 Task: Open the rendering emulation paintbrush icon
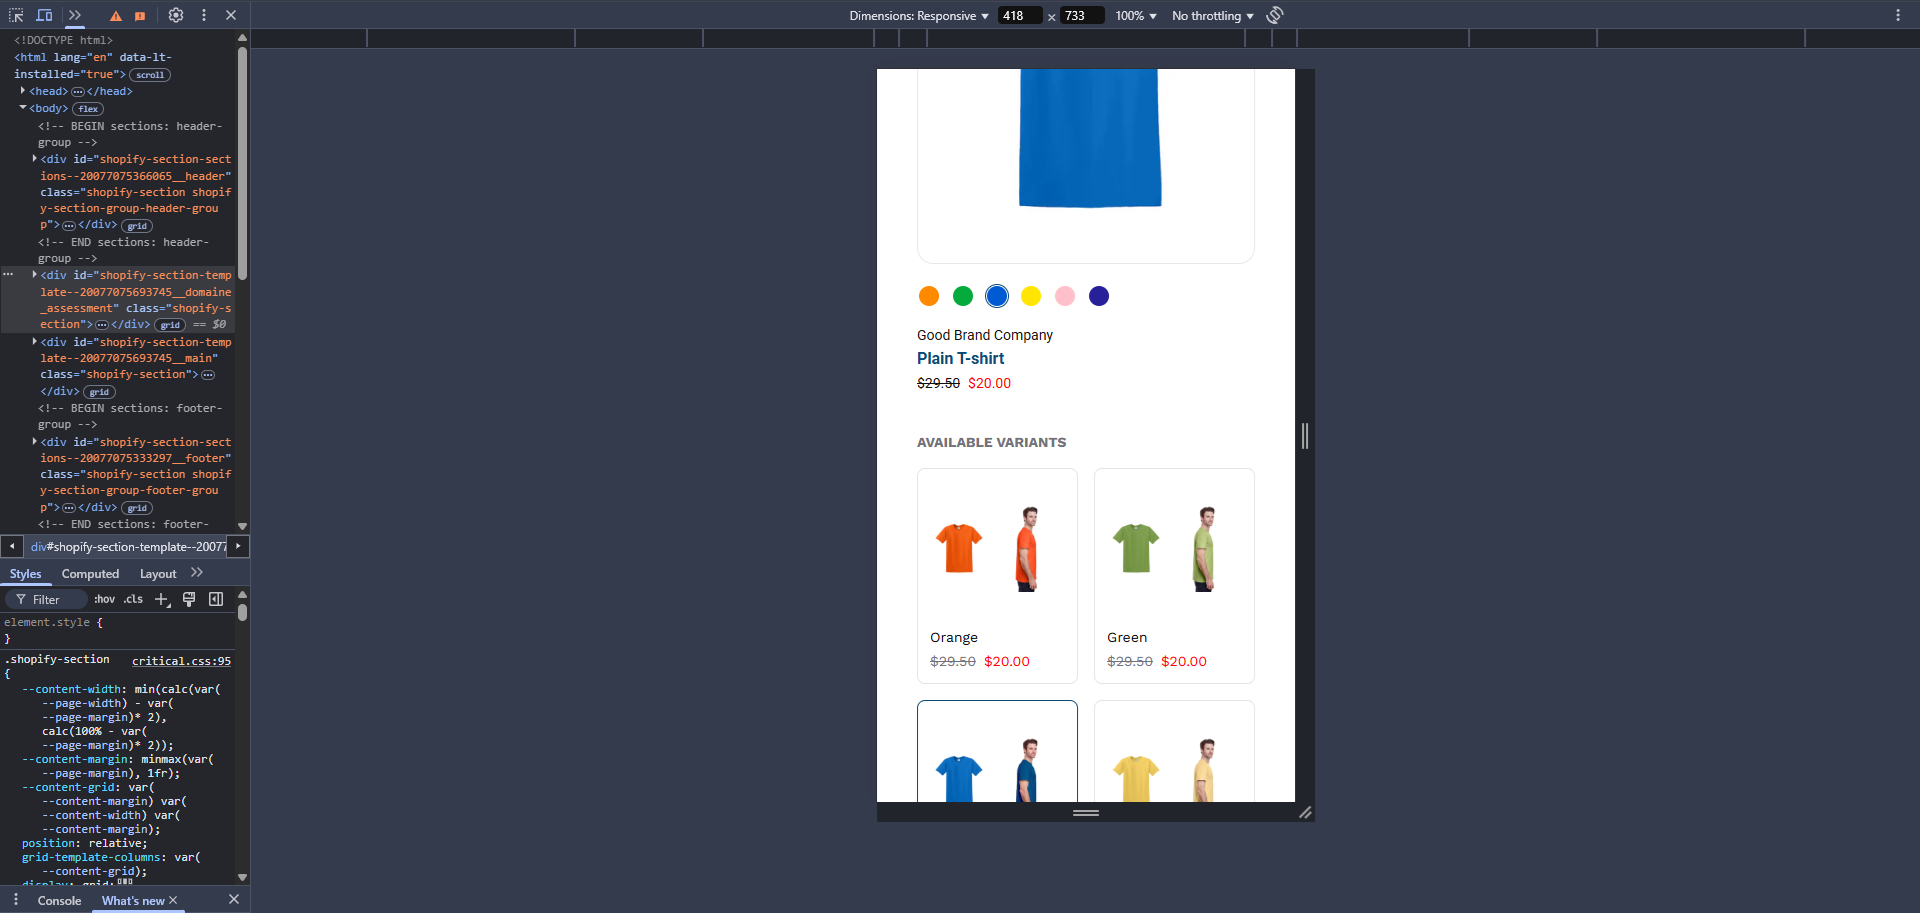[x=189, y=599]
